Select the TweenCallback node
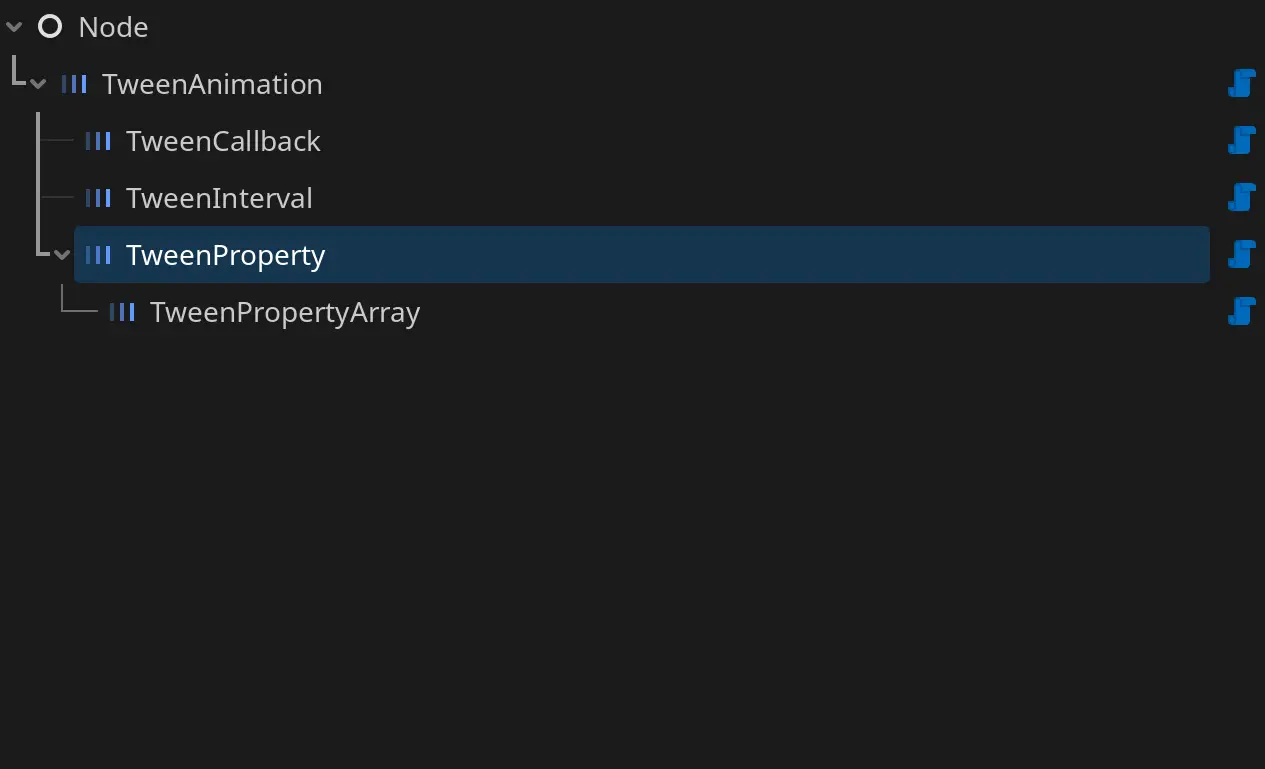 [x=223, y=141]
